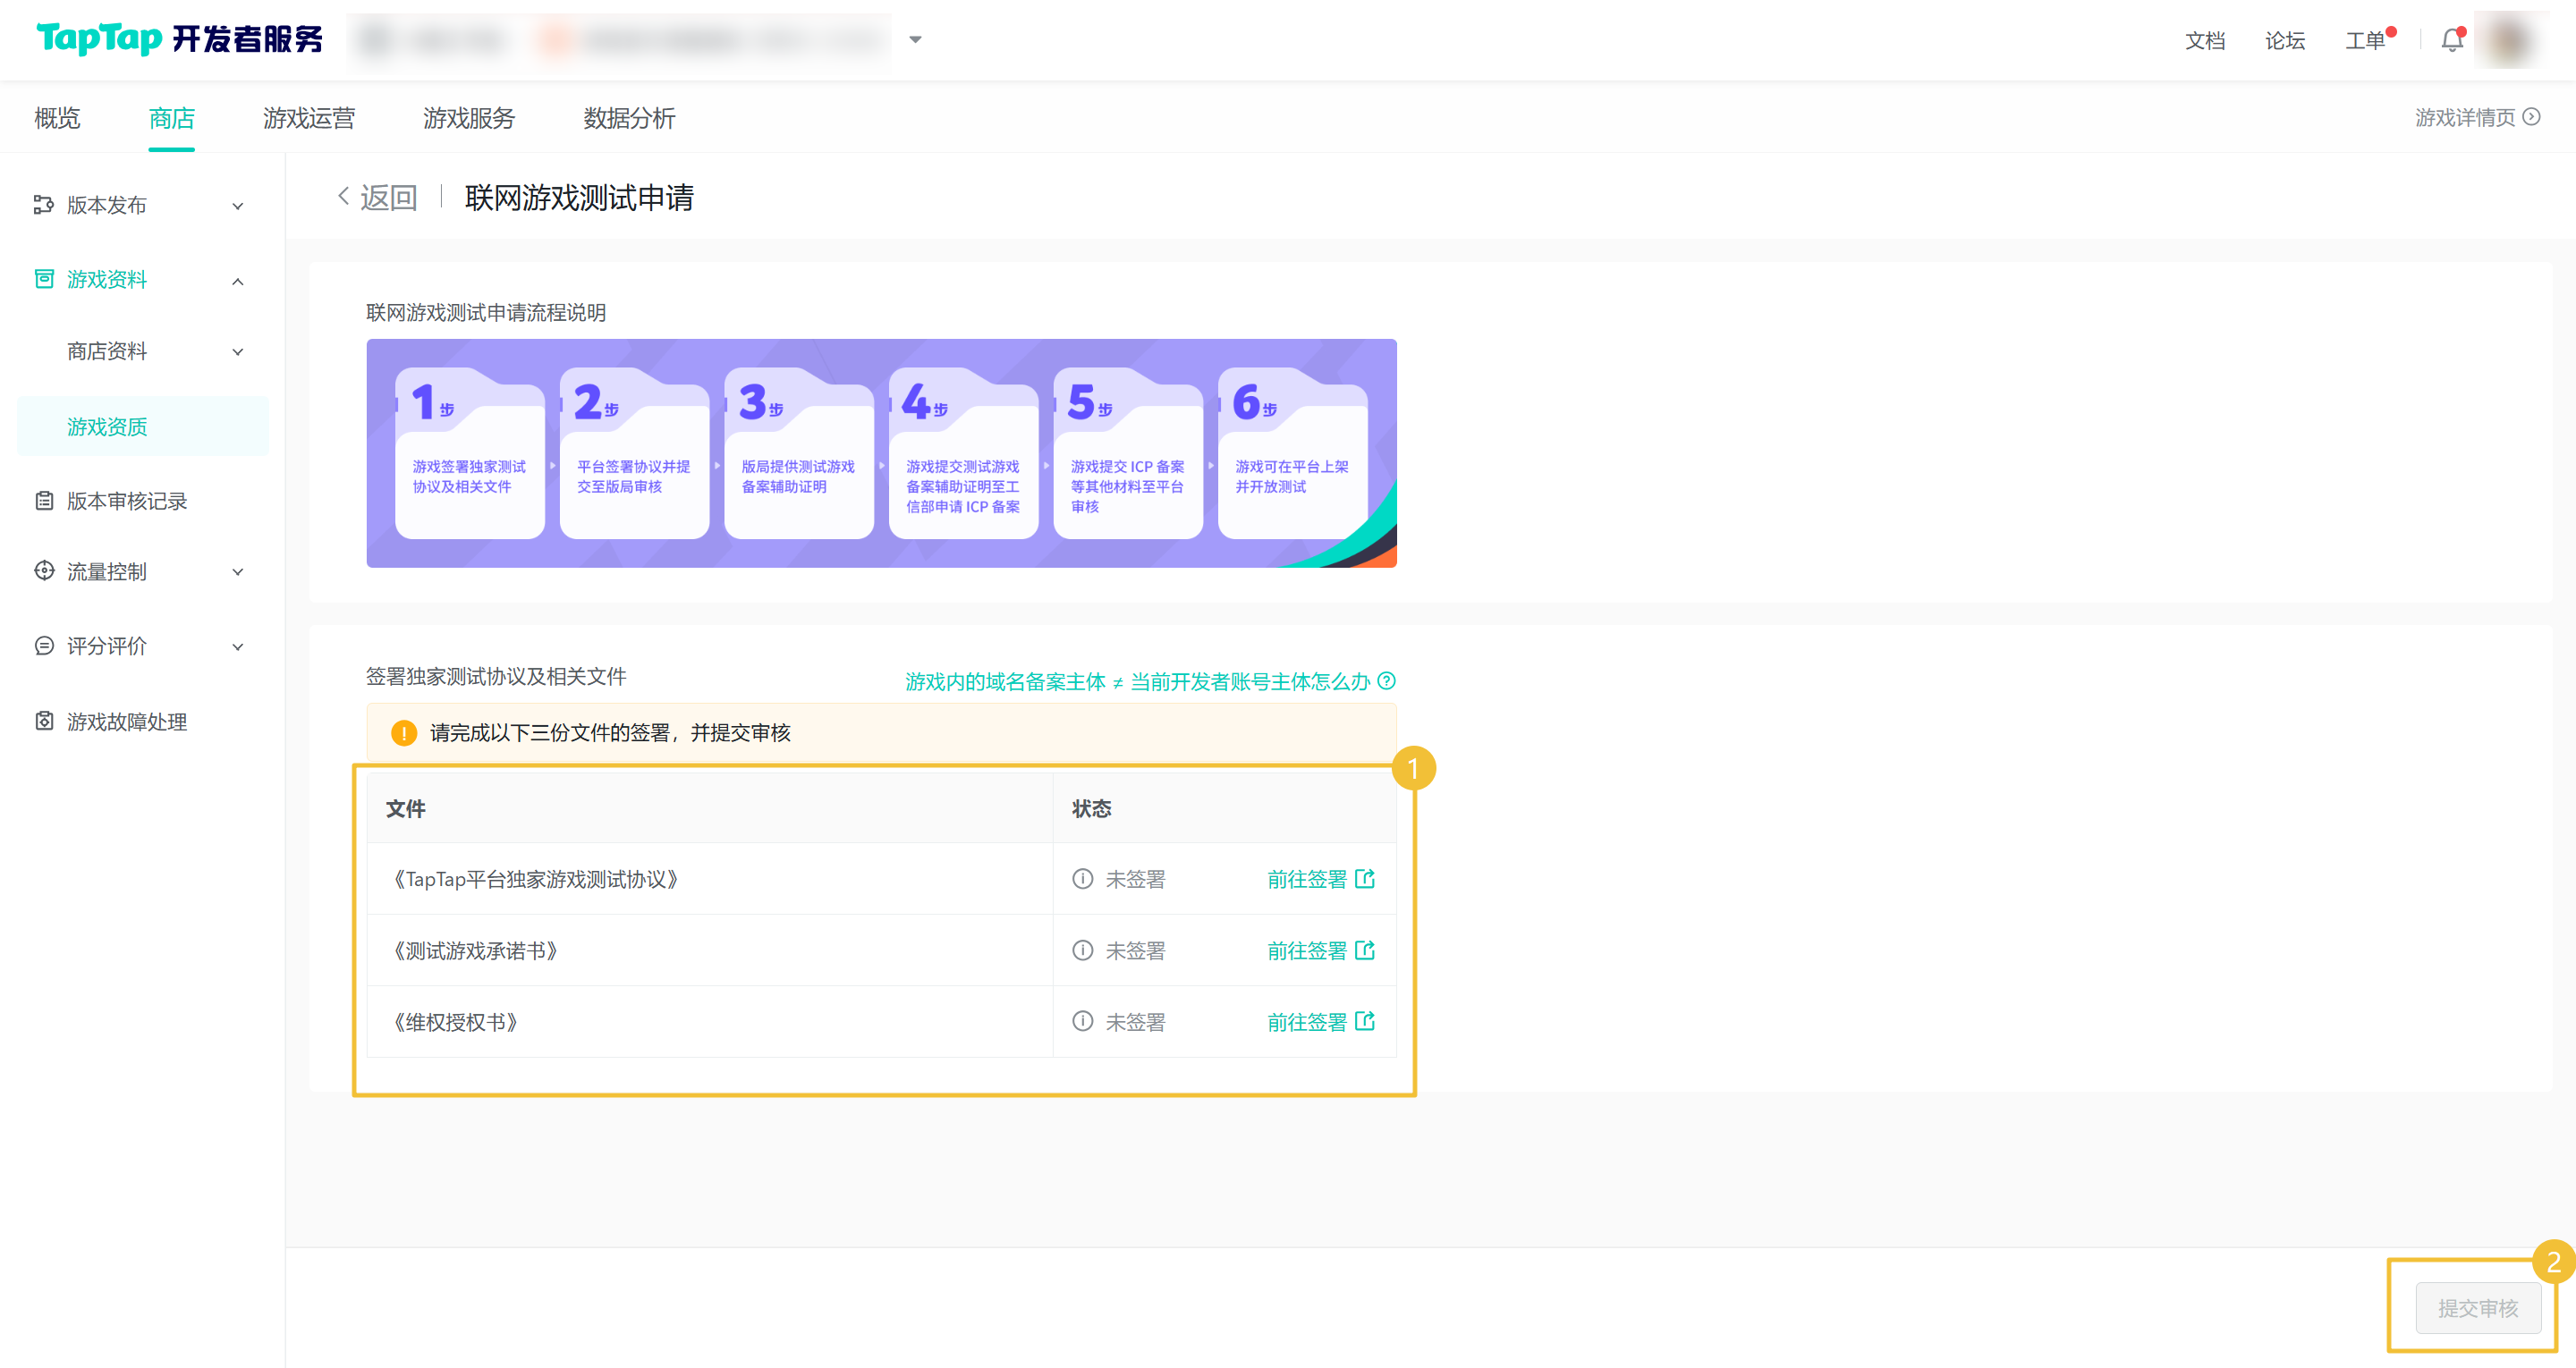The height and width of the screenshot is (1368, 2576).
Task: Click external-link icon for 测试游戏承诺书 row
Action: [1365, 950]
